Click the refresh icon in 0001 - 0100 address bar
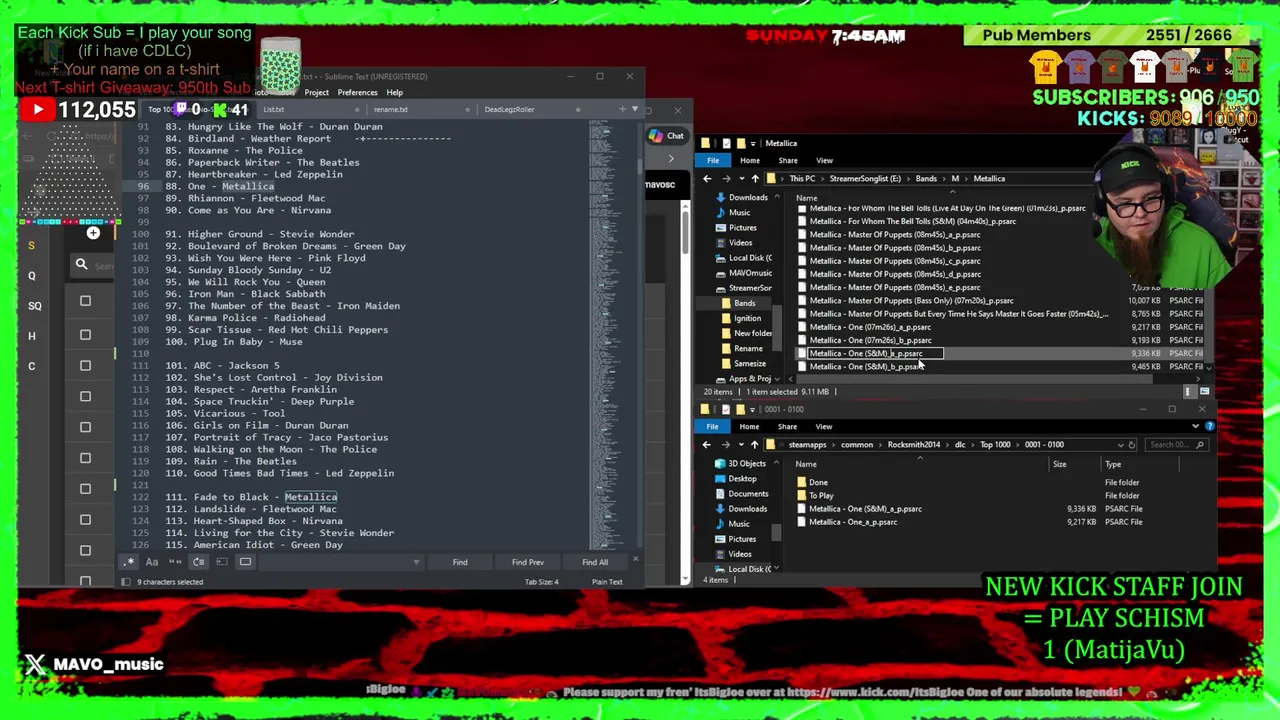The image size is (1280, 720). coord(1132,444)
